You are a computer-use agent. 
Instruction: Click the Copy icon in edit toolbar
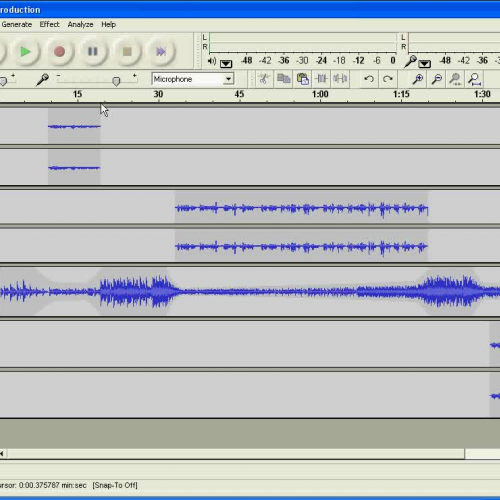click(x=283, y=79)
